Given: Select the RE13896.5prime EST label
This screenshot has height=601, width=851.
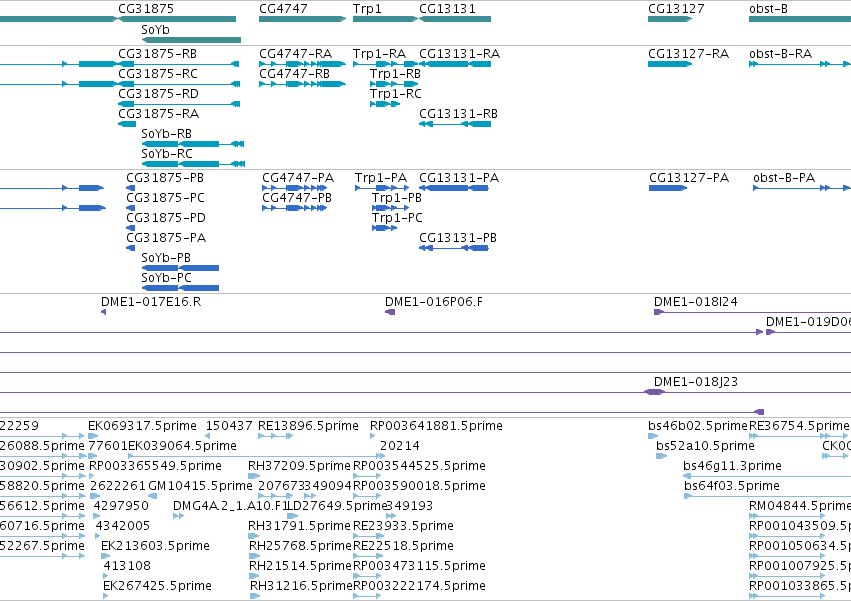Looking at the screenshot, I should 308,426.
